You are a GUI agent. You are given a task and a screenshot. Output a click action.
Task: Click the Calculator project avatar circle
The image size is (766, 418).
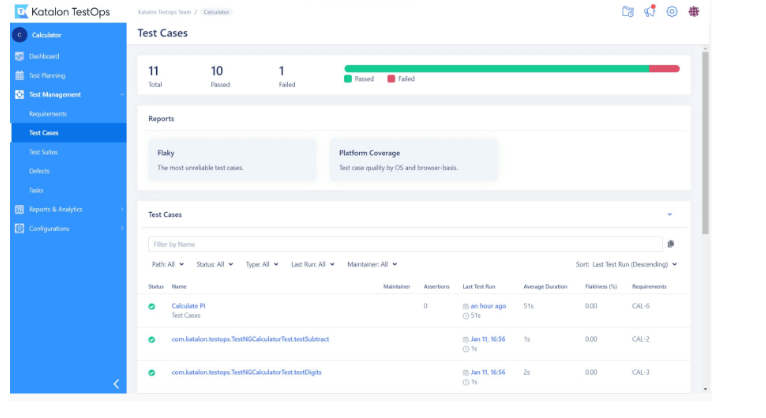(20, 35)
